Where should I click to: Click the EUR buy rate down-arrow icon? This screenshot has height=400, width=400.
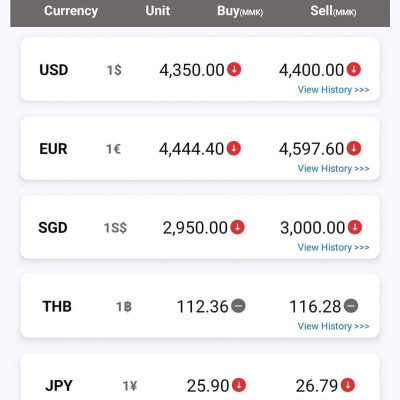pyautogui.click(x=234, y=148)
